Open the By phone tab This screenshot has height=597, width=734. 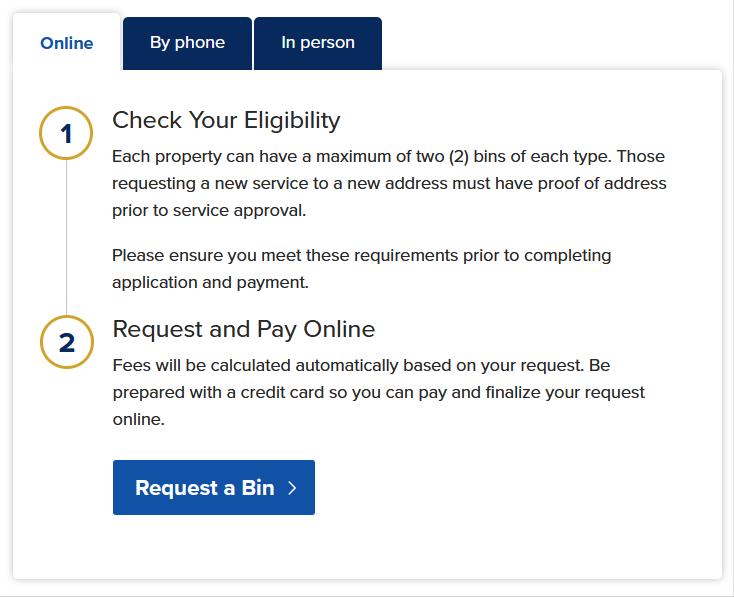coord(187,43)
